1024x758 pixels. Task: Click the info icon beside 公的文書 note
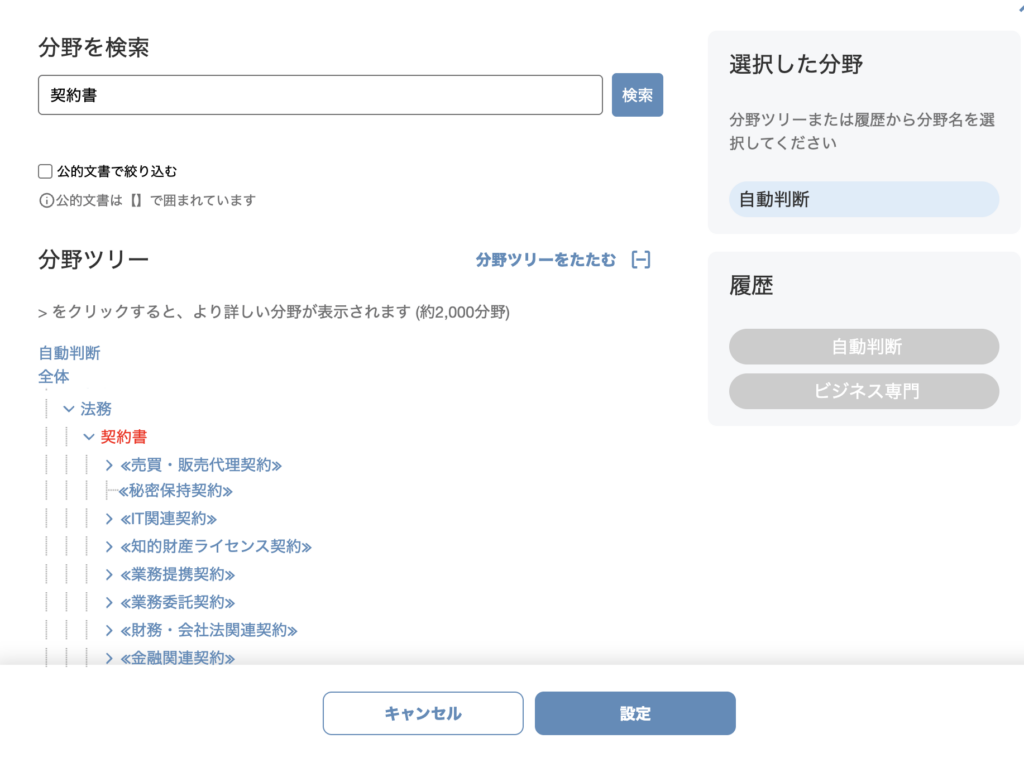46,200
